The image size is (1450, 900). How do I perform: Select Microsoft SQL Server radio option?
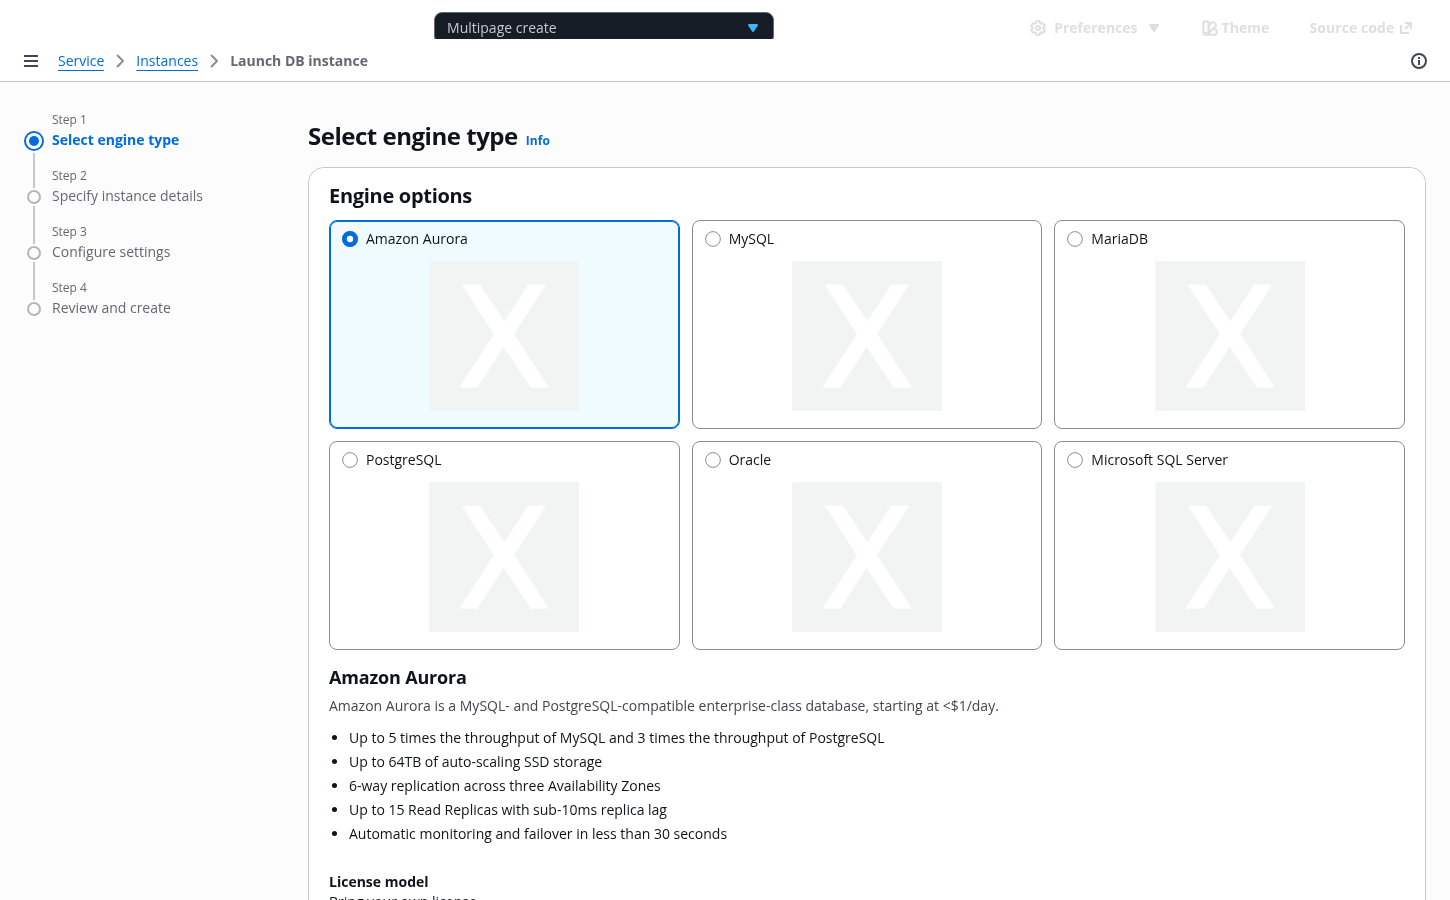tap(1075, 460)
